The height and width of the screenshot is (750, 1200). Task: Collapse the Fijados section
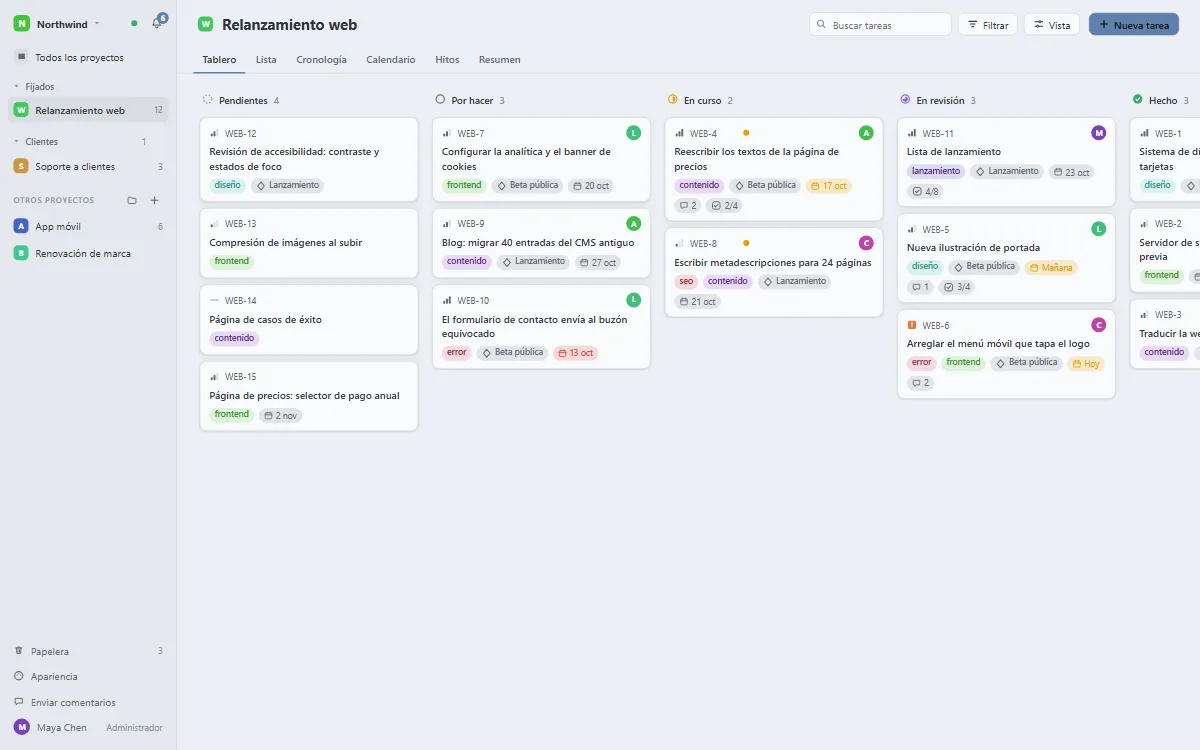[34, 86]
